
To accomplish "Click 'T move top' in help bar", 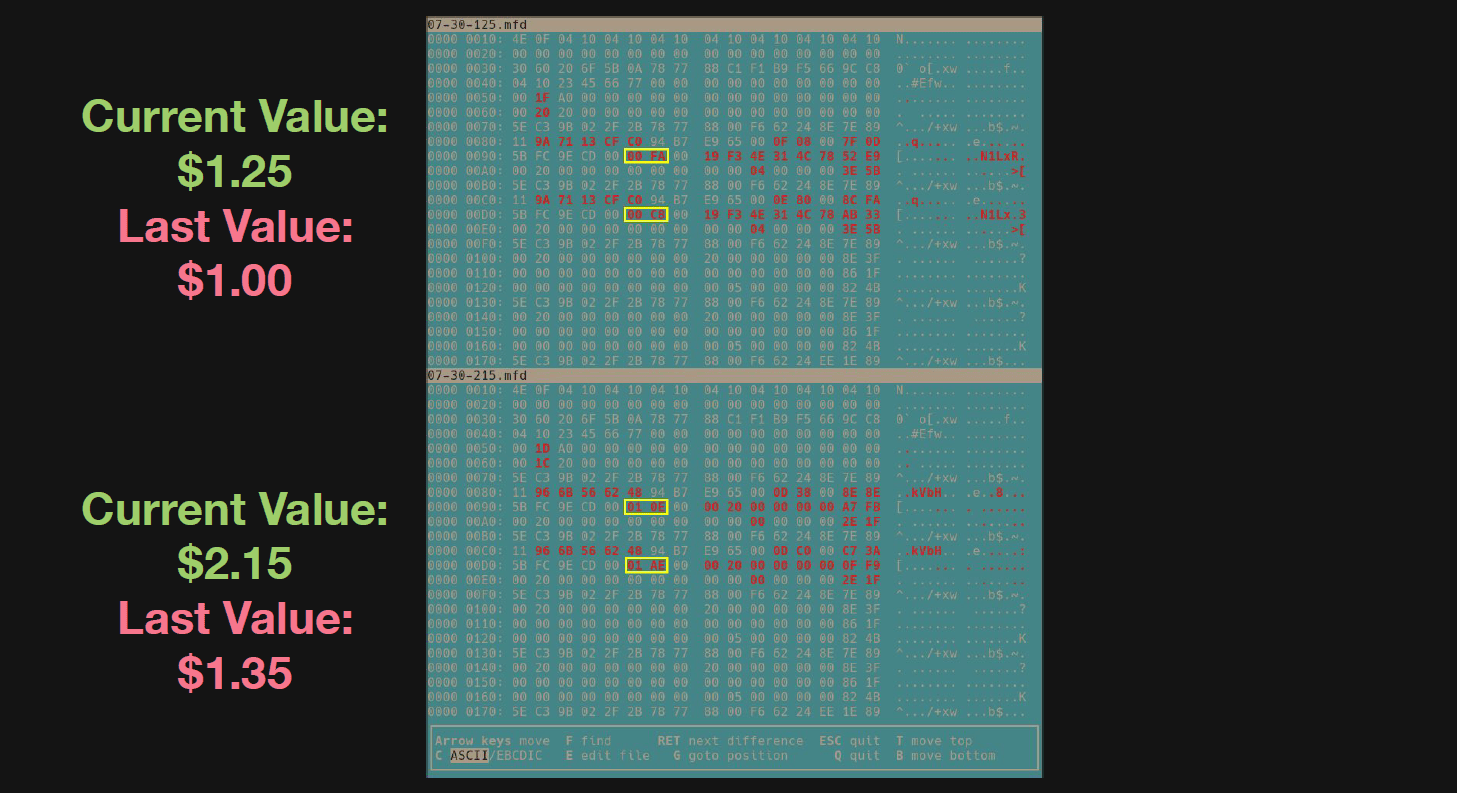I will coord(933,741).
